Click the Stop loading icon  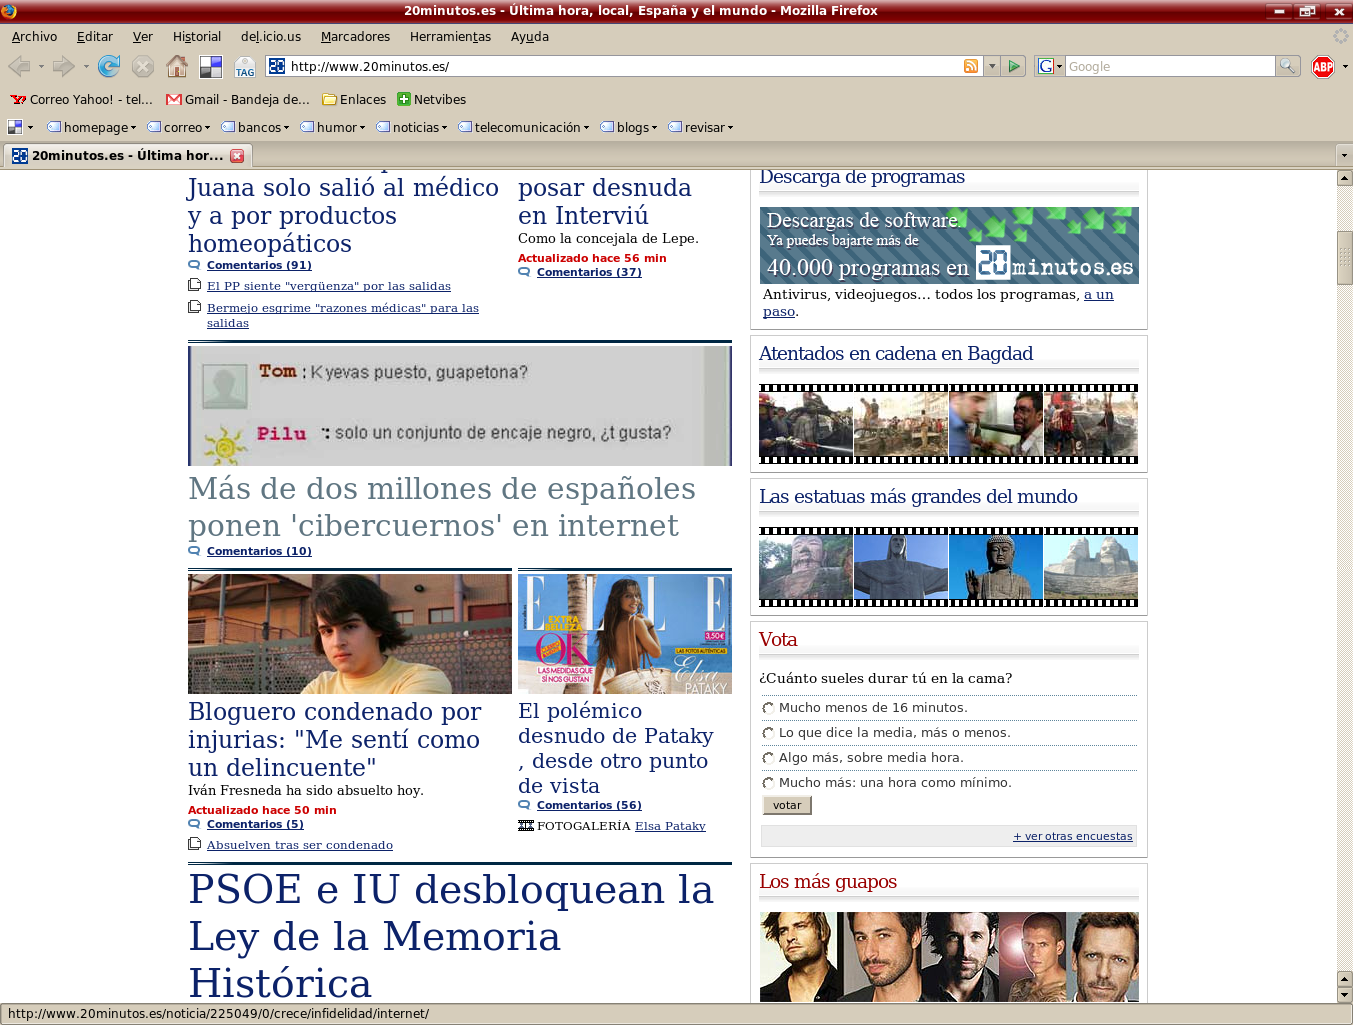[143, 67]
